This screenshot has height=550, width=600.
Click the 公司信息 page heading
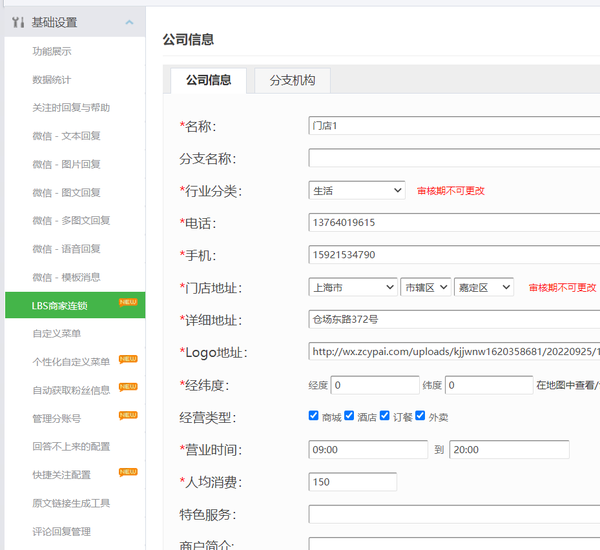click(188, 39)
